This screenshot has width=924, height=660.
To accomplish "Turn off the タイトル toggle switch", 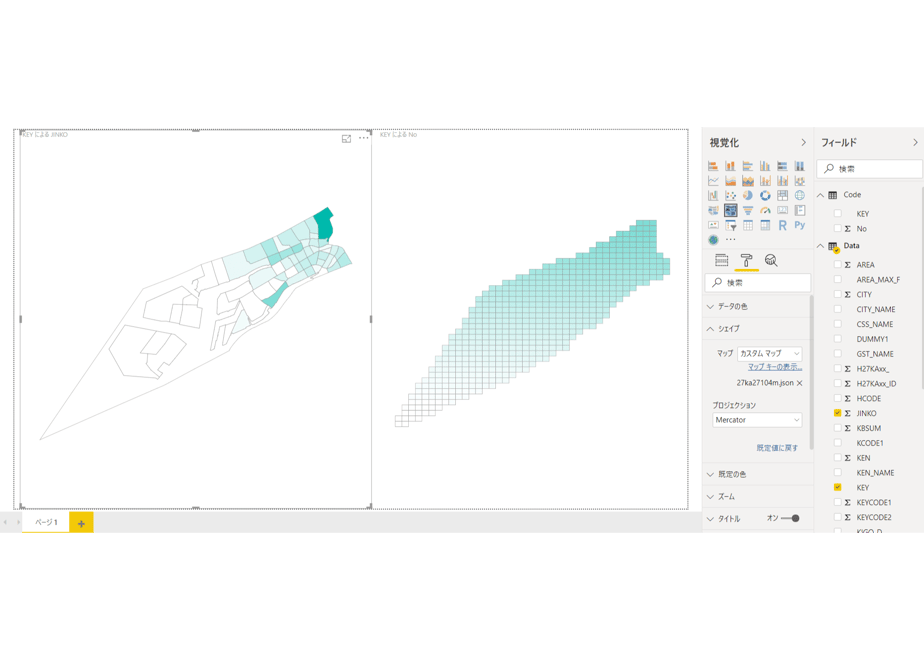I will [x=790, y=519].
